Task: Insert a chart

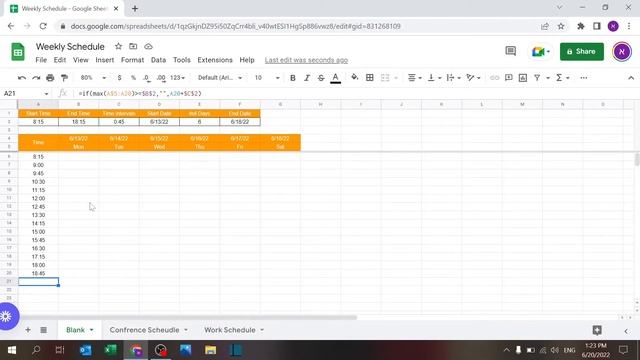Action: [523, 78]
